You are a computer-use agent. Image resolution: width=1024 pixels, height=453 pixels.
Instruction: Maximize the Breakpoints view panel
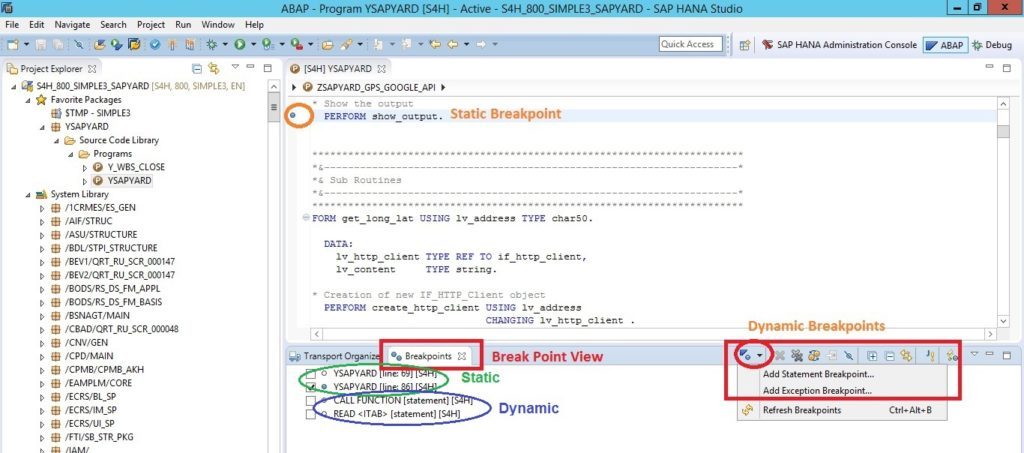tap(1006, 355)
